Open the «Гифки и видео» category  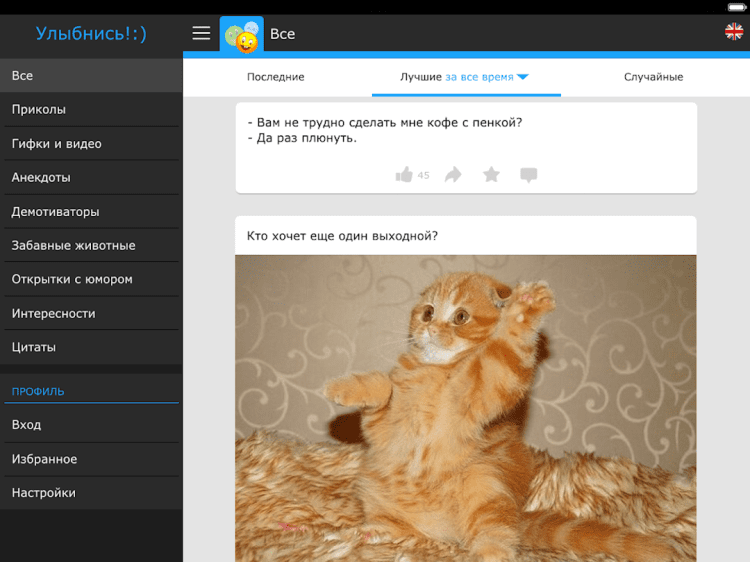pos(56,144)
